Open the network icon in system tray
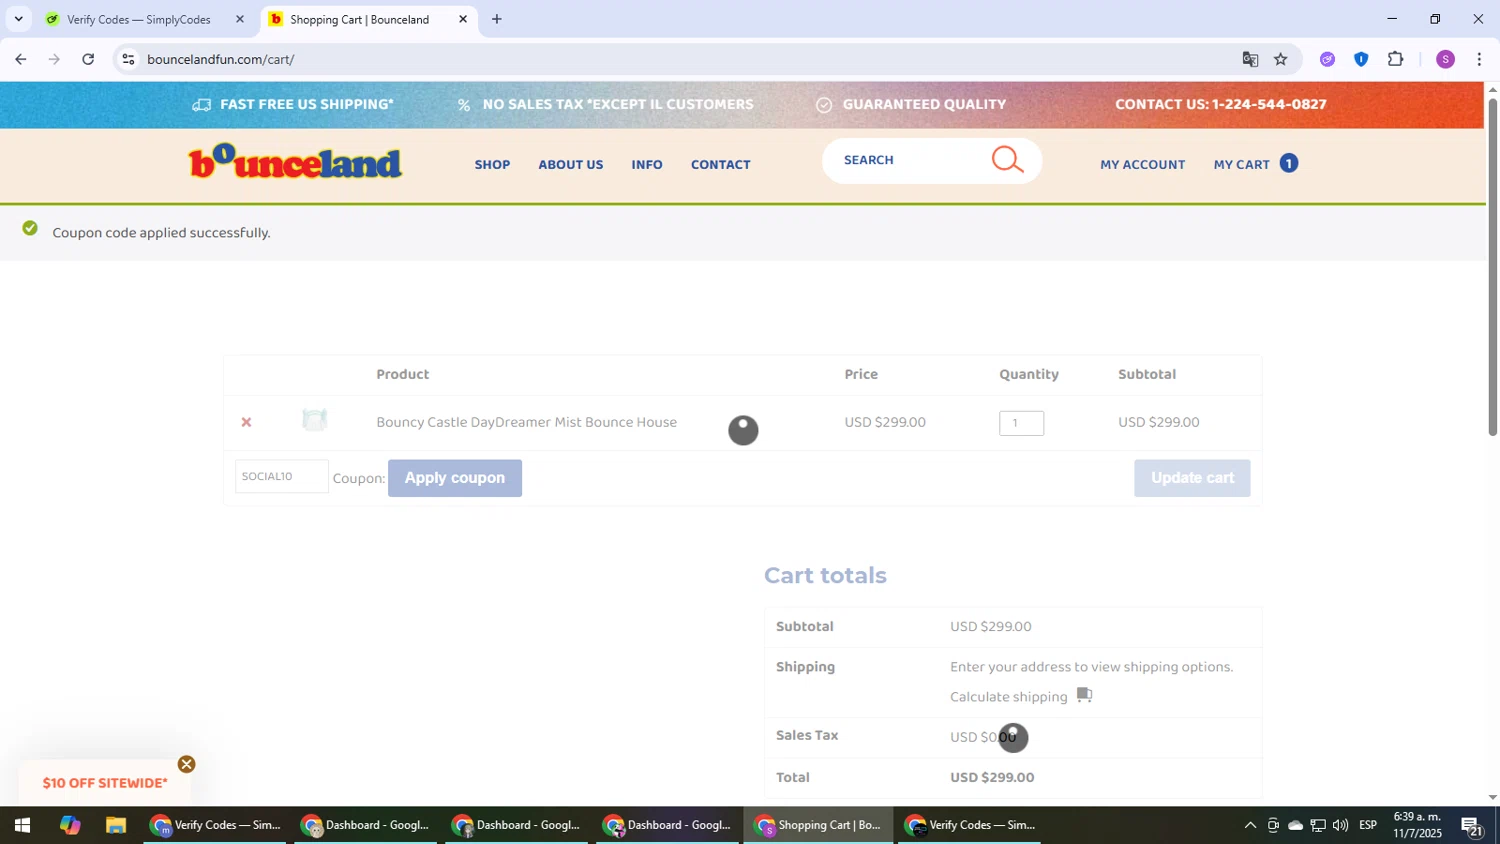Viewport: 1500px width, 844px height. [x=1318, y=826]
